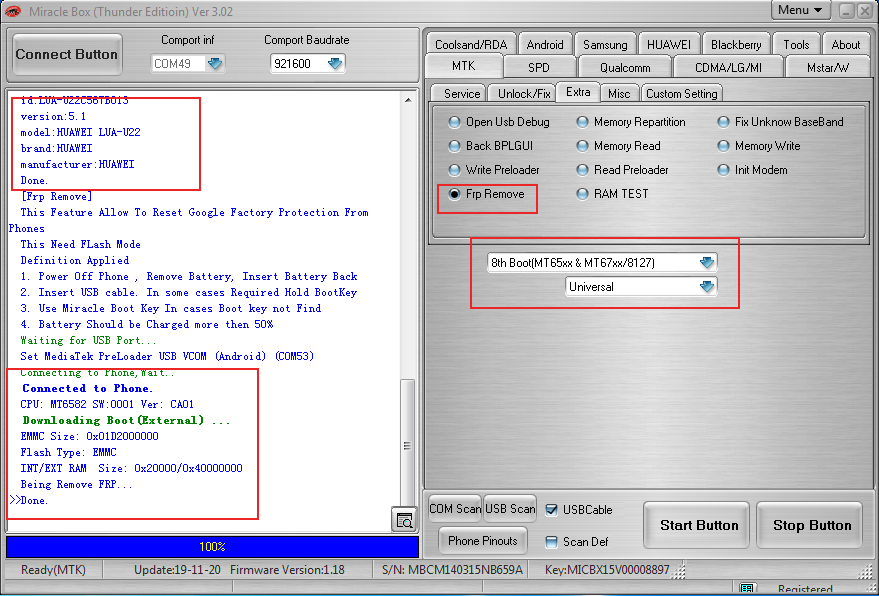Minimize the Miracle Box window
This screenshot has height=596, width=879.
click(847, 11)
